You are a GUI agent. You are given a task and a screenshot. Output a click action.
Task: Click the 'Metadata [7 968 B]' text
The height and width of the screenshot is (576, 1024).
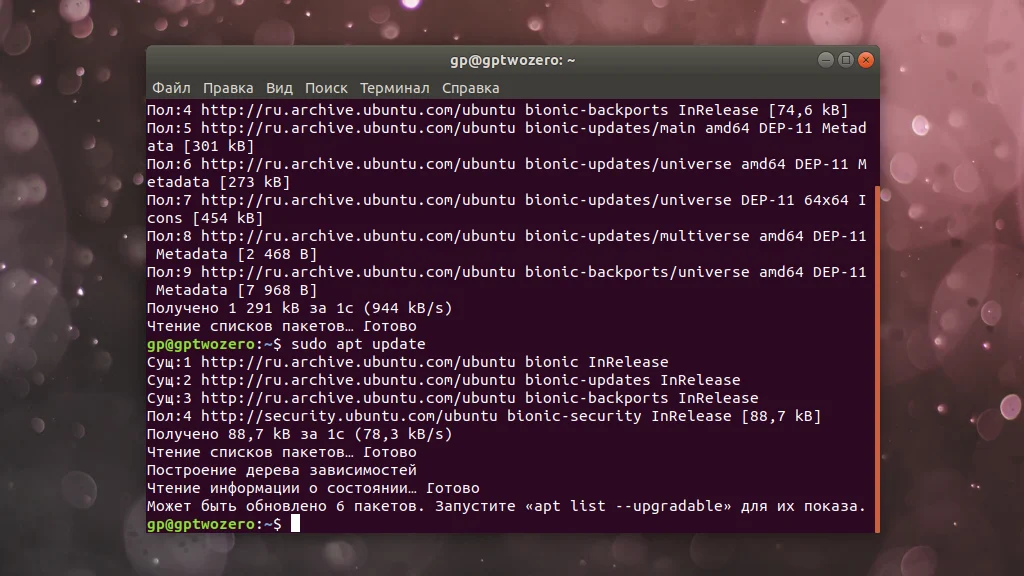pos(236,290)
